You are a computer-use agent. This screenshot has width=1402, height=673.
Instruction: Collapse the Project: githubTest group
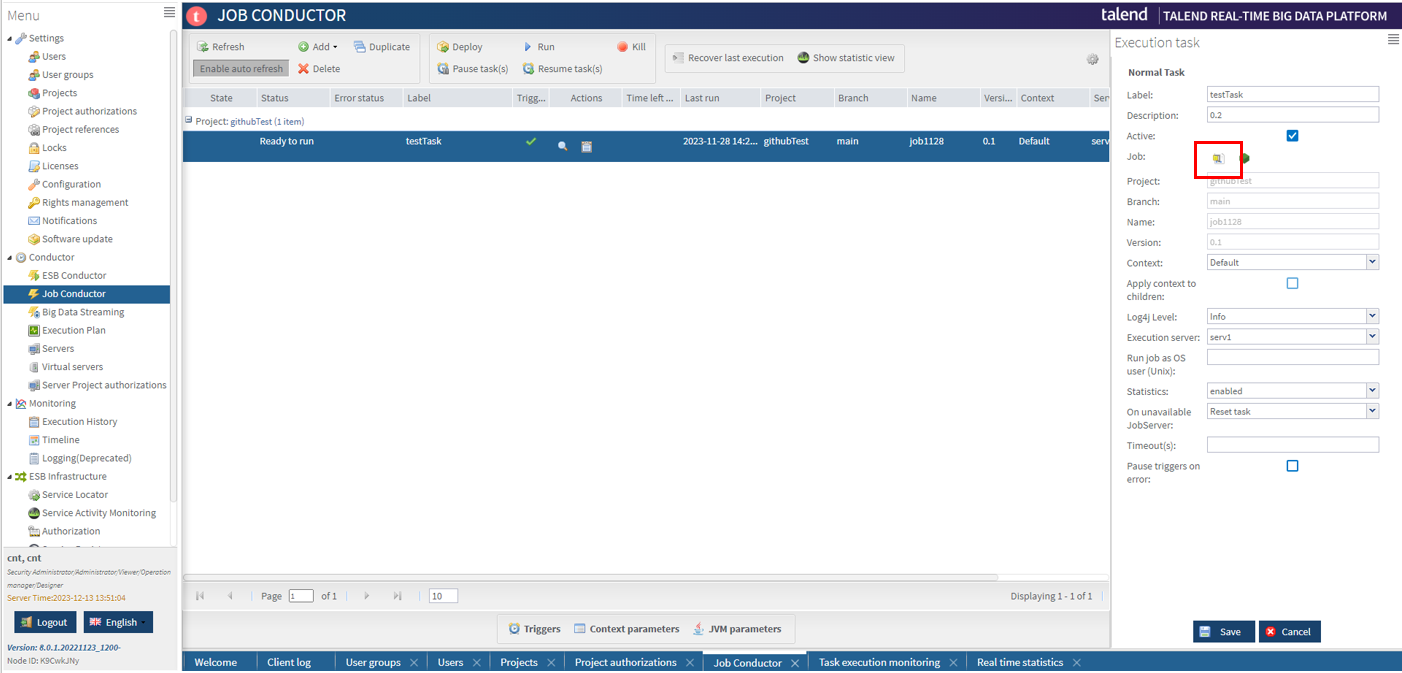pyautogui.click(x=188, y=120)
